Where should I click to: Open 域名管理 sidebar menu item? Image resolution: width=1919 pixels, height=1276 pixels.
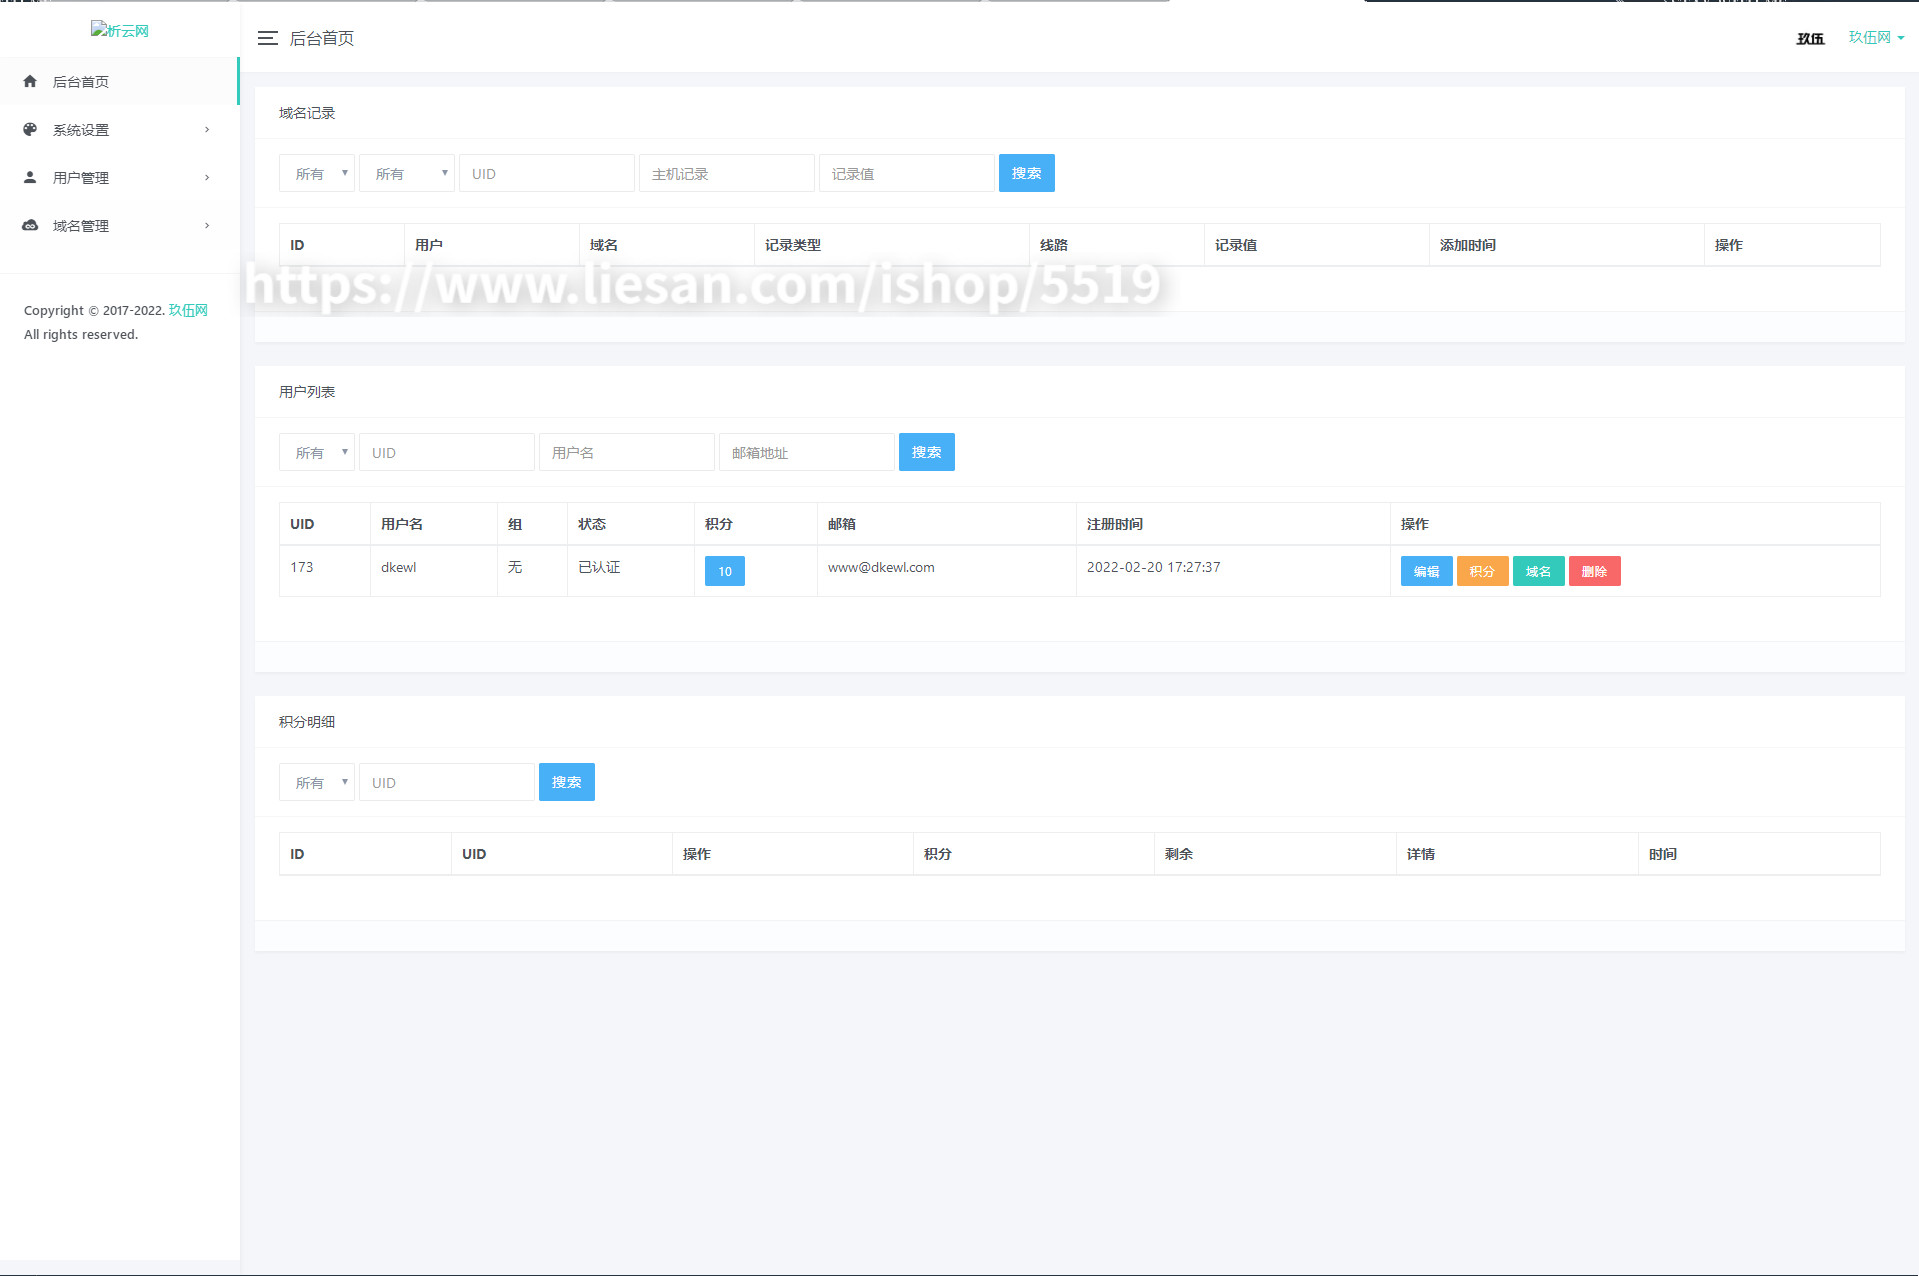pyautogui.click(x=119, y=225)
